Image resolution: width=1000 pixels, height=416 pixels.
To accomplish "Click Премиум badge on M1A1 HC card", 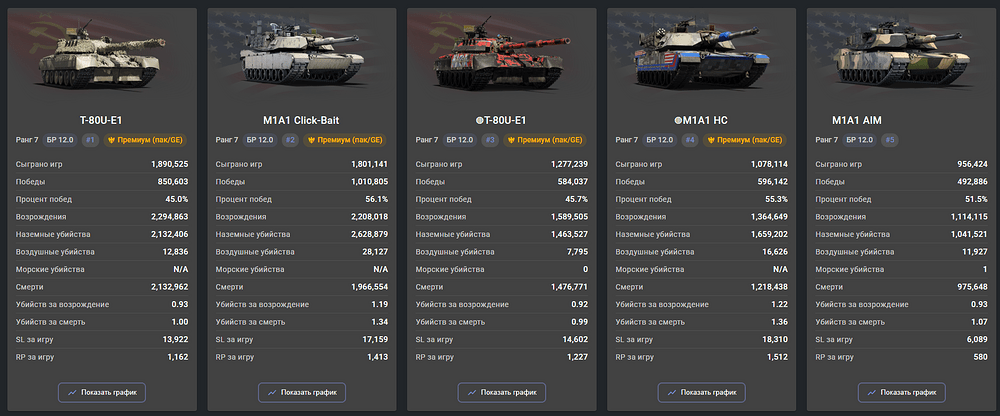I will coord(744,140).
